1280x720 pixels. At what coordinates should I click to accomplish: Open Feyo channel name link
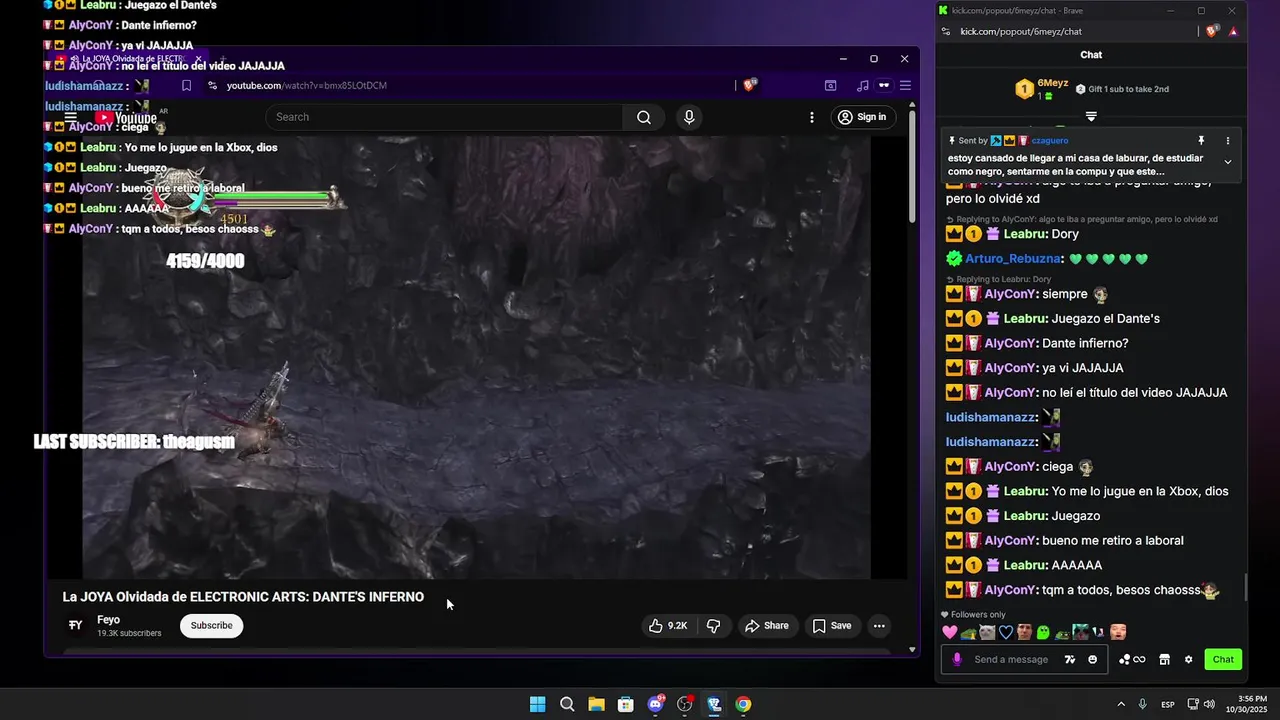[108, 620]
